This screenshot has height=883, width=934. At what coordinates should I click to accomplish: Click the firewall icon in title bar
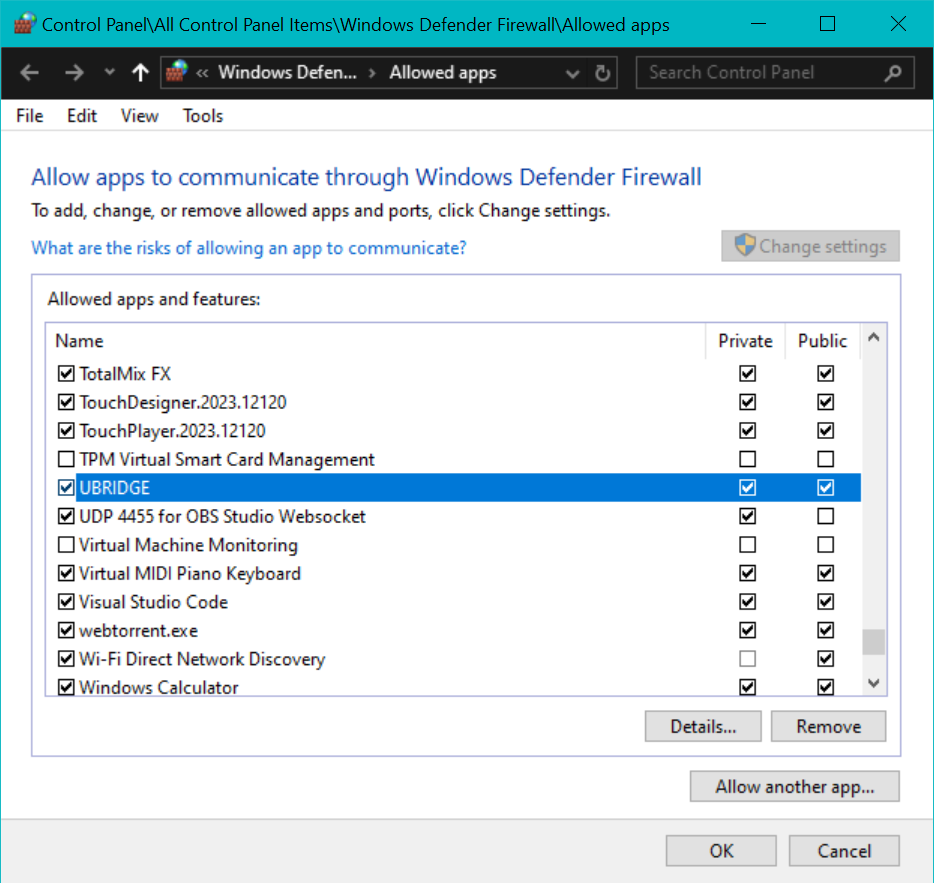click(22, 24)
